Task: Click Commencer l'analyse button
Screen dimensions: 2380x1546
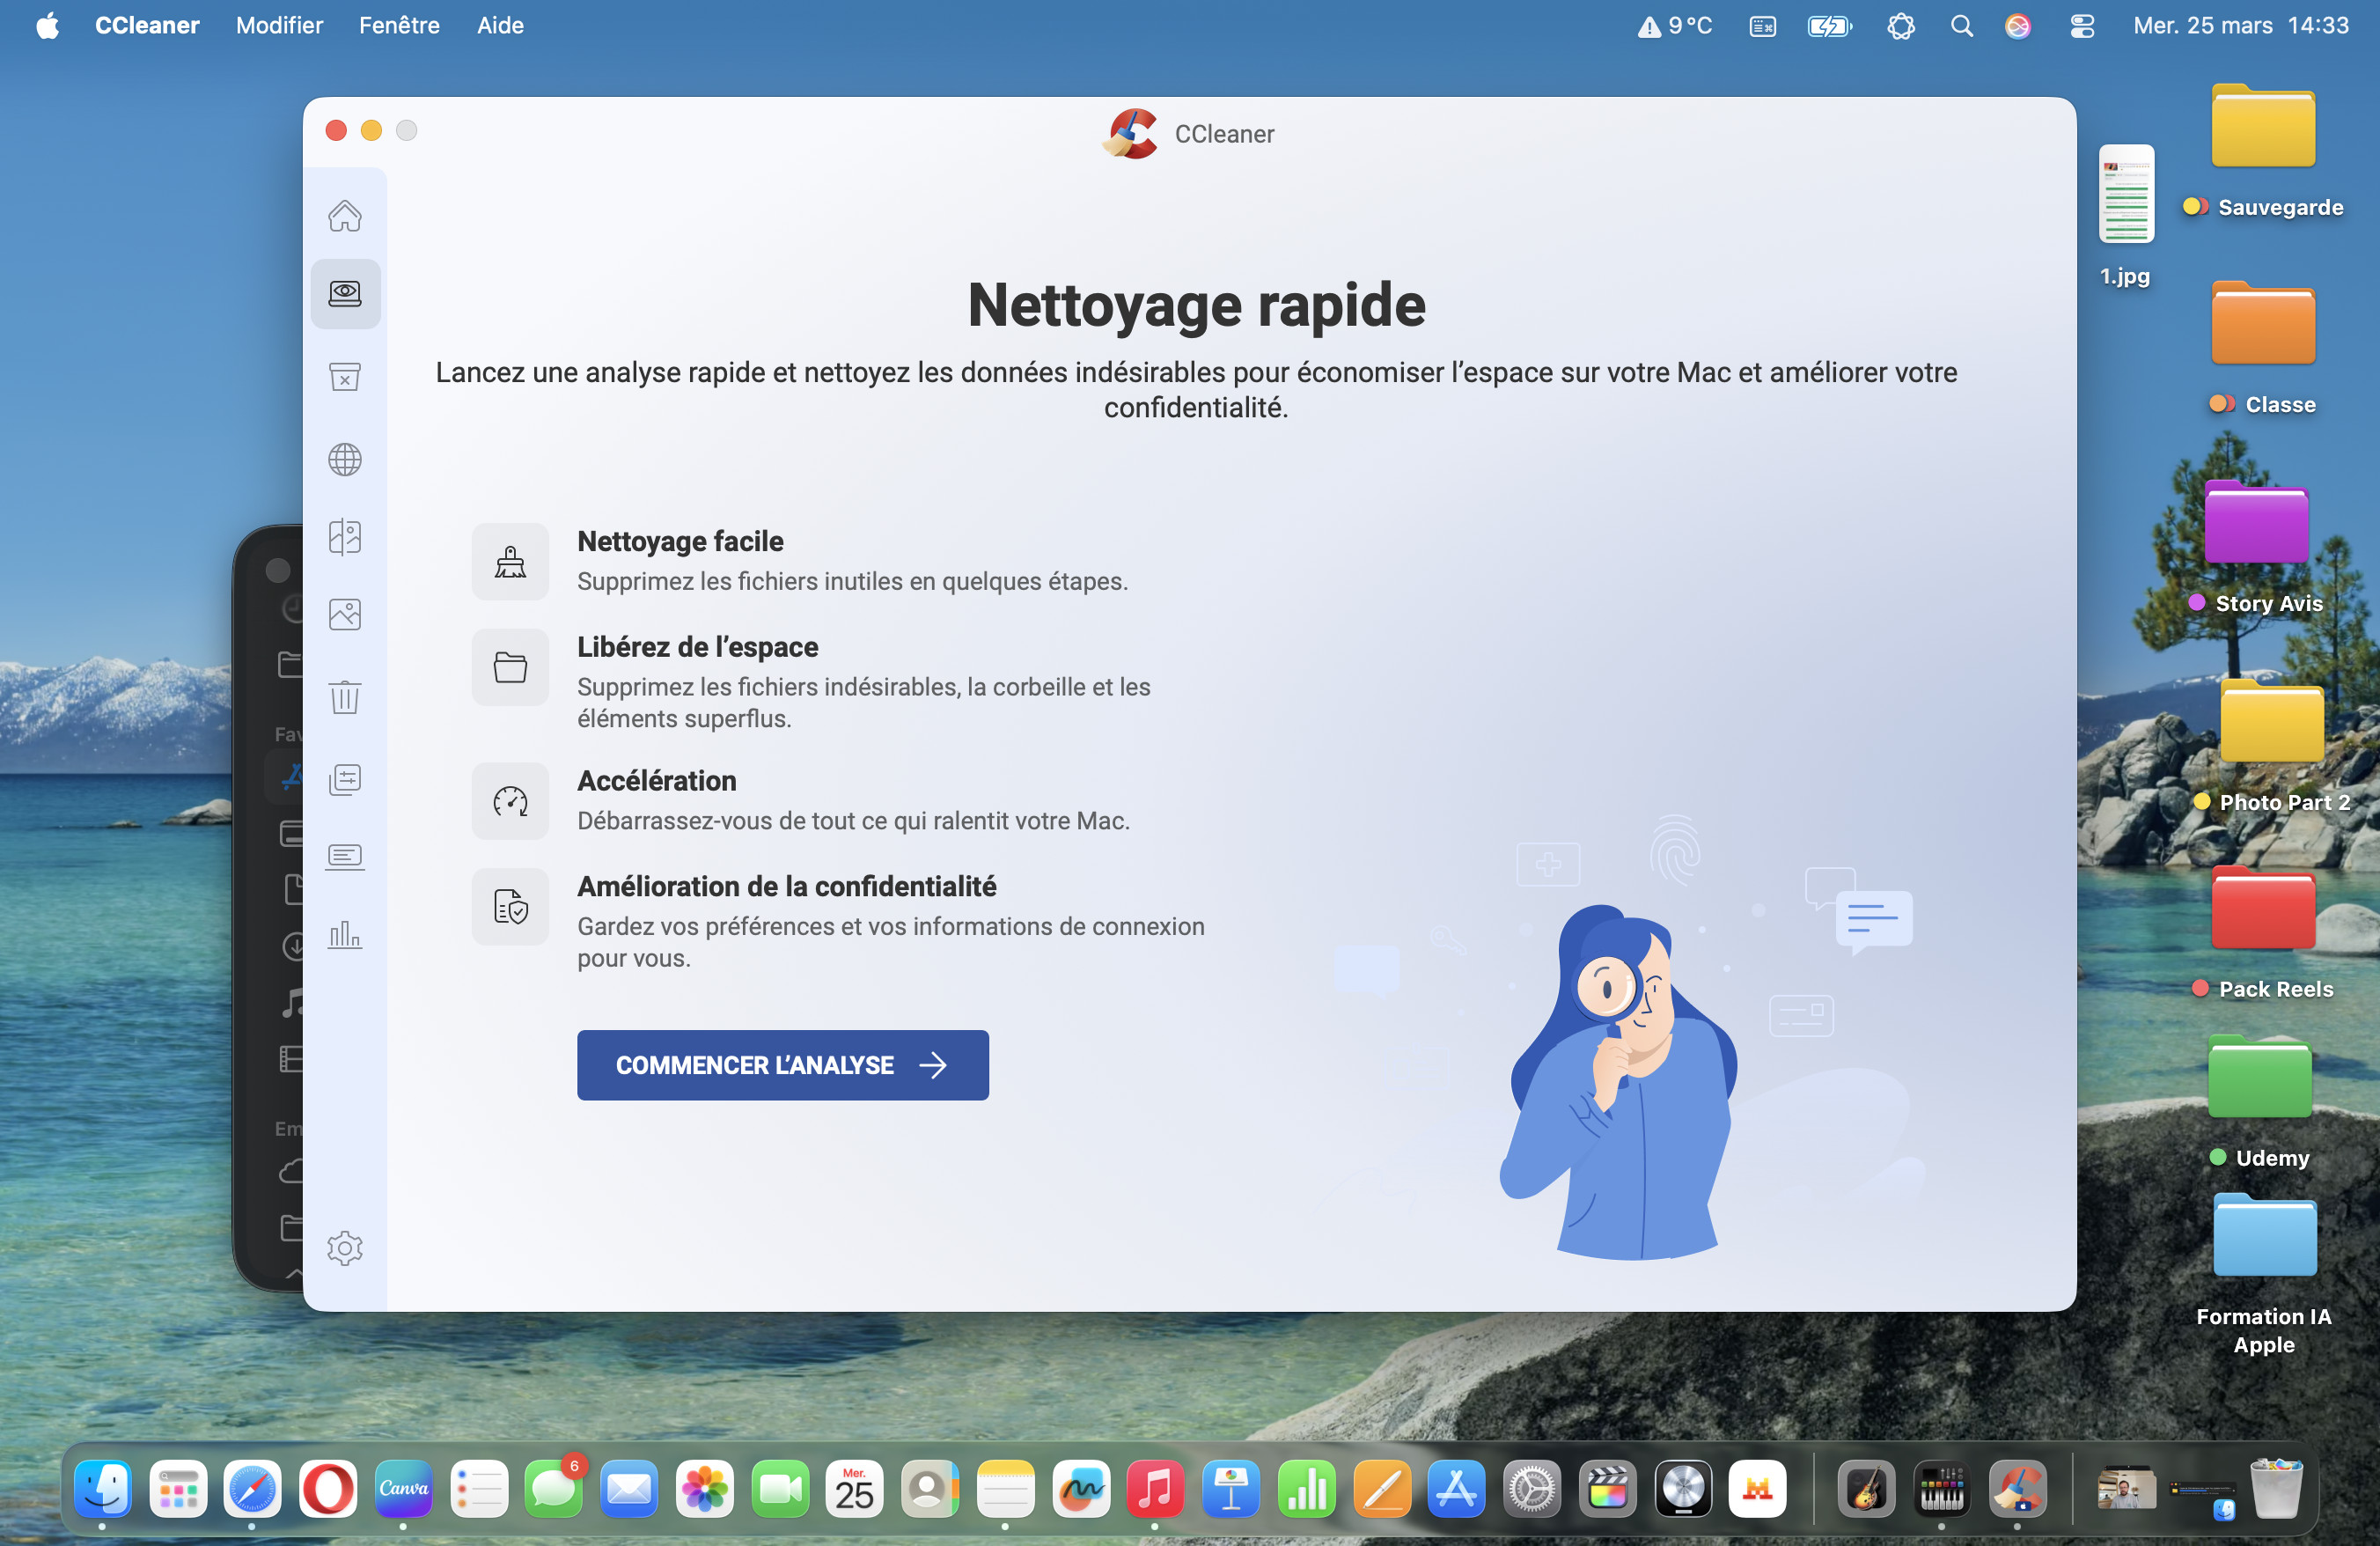Action: (782, 1065)
